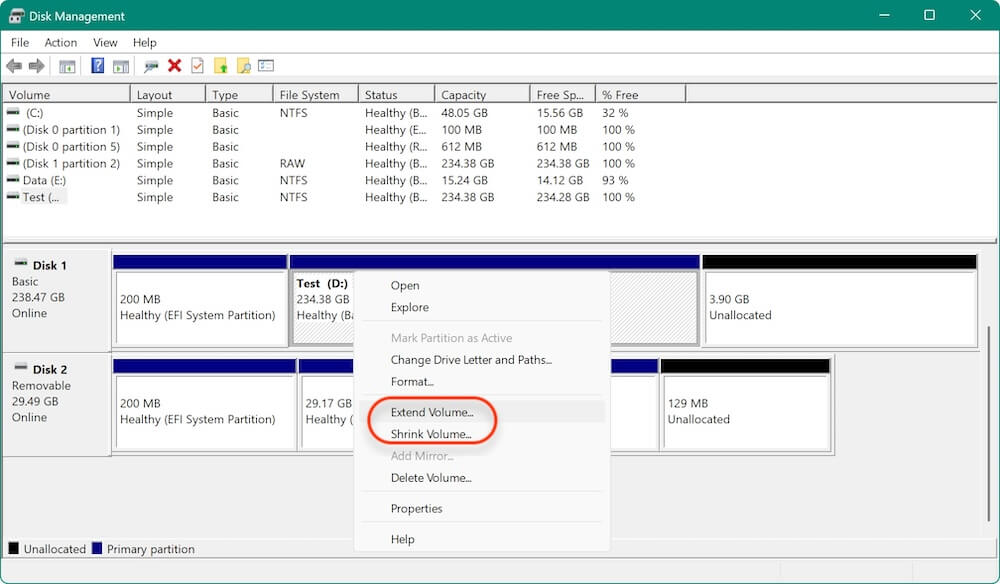This screenshot has width=1000, height=584.
Task: Toggle the action pane visibility icon
Action: pyautogui.click(x=120, y=65)
